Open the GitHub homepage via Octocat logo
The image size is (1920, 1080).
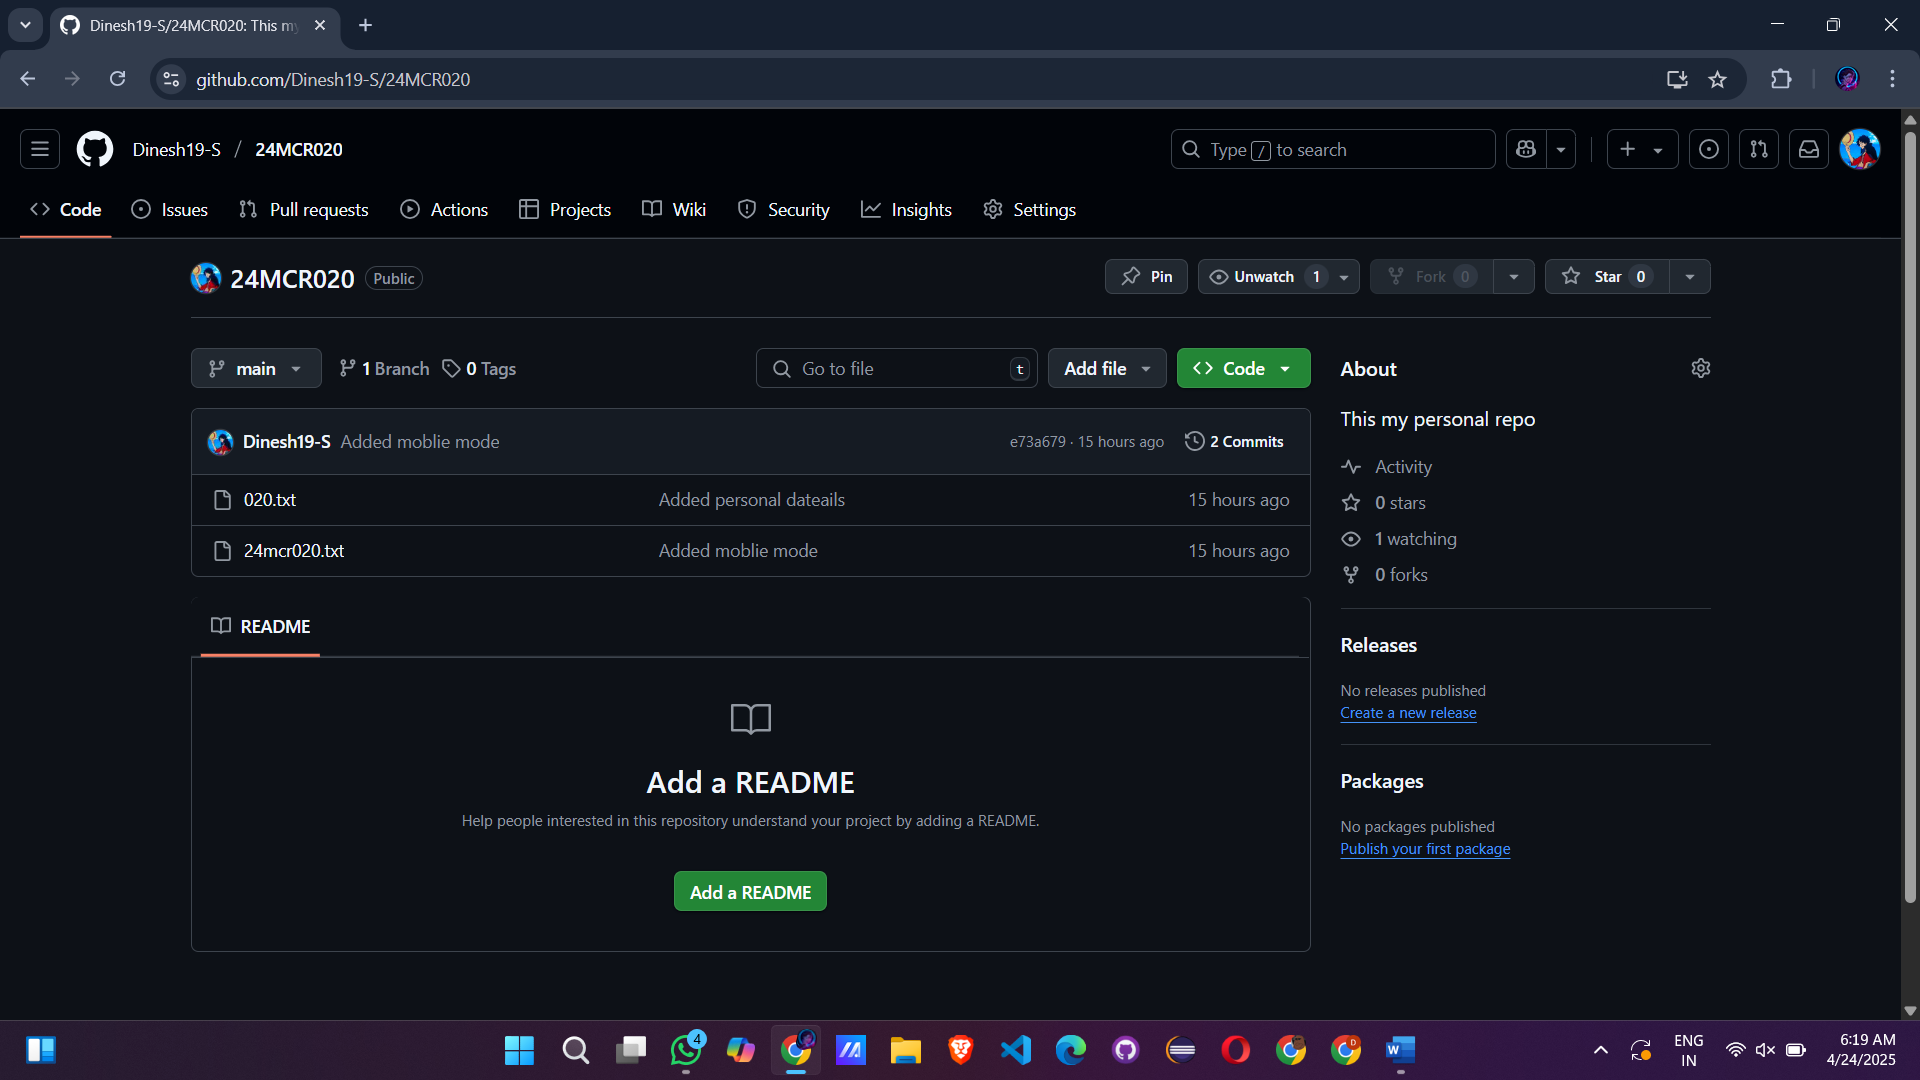95,150
